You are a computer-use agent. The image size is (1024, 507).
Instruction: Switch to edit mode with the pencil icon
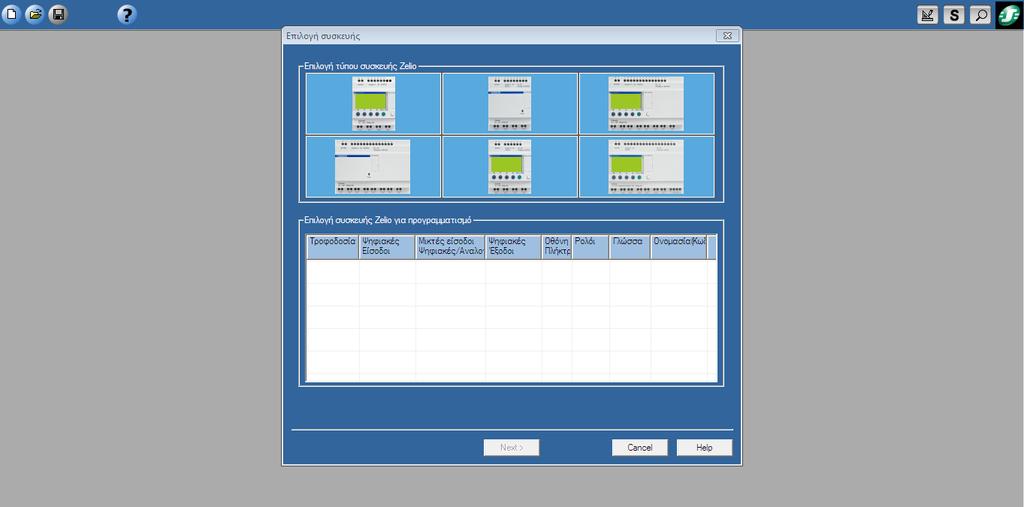point(927,15)
